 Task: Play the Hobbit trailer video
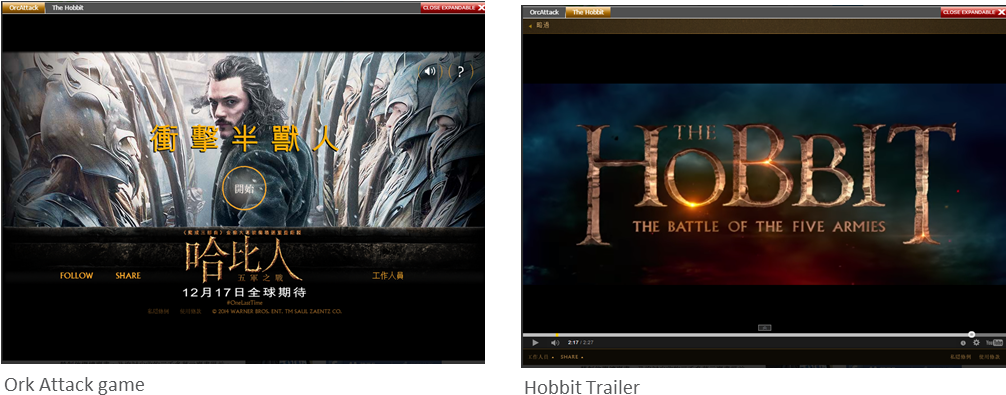536,343
